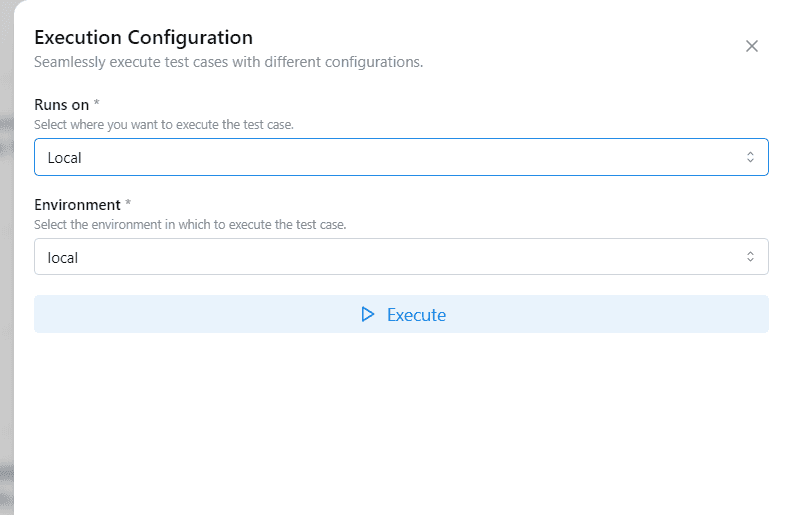The height and width of the screenshot is (515, 786).
Task: Open the Runs on dropdown
Action: coord(400,157)
